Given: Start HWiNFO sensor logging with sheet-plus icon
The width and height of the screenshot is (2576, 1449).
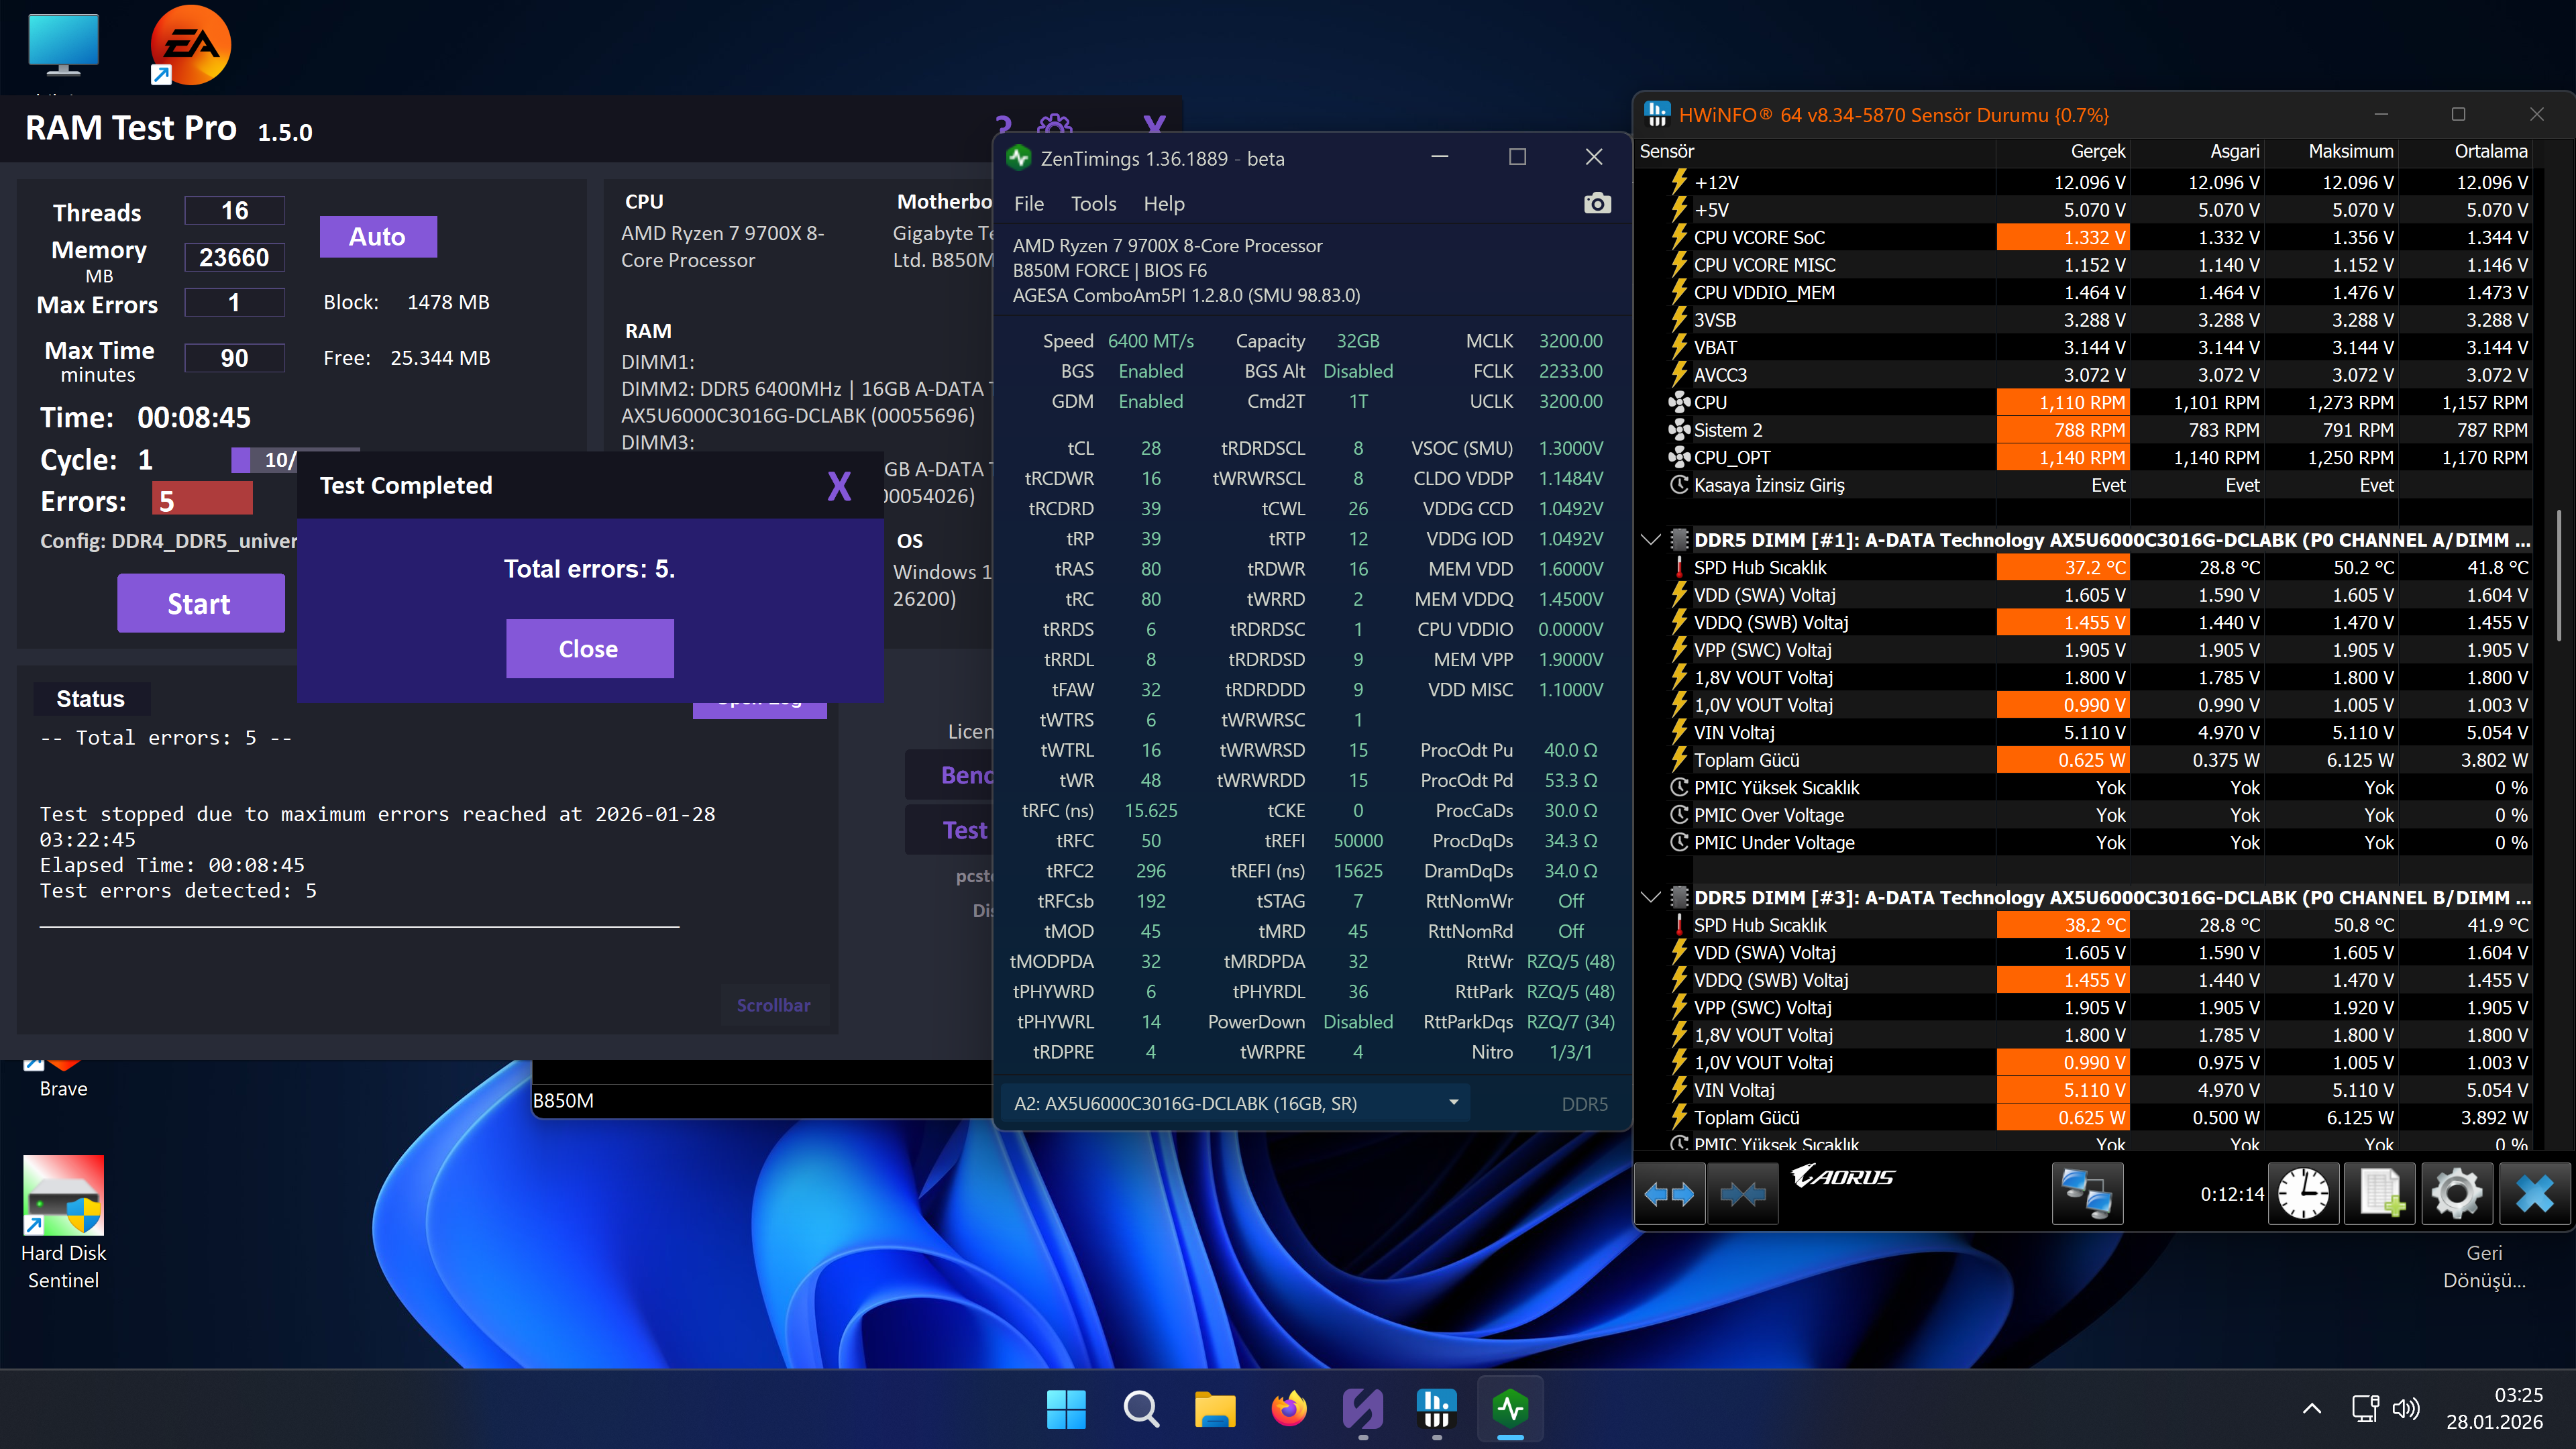Looking at the screenshot, I should click(x=2380, y=1194).
